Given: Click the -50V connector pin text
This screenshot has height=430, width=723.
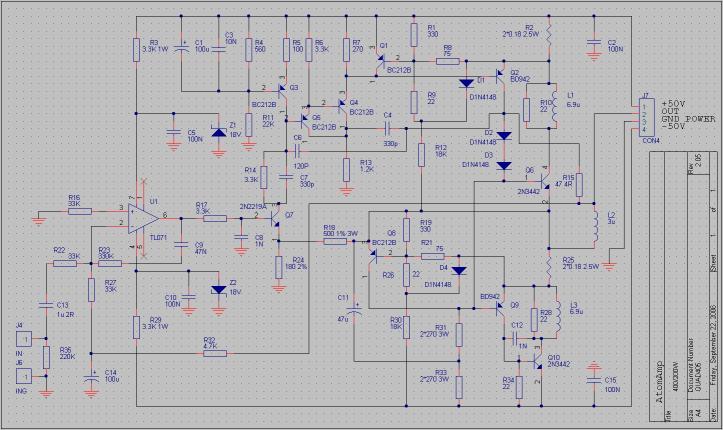Looking at the screenshot, I should tap(673, 127).
